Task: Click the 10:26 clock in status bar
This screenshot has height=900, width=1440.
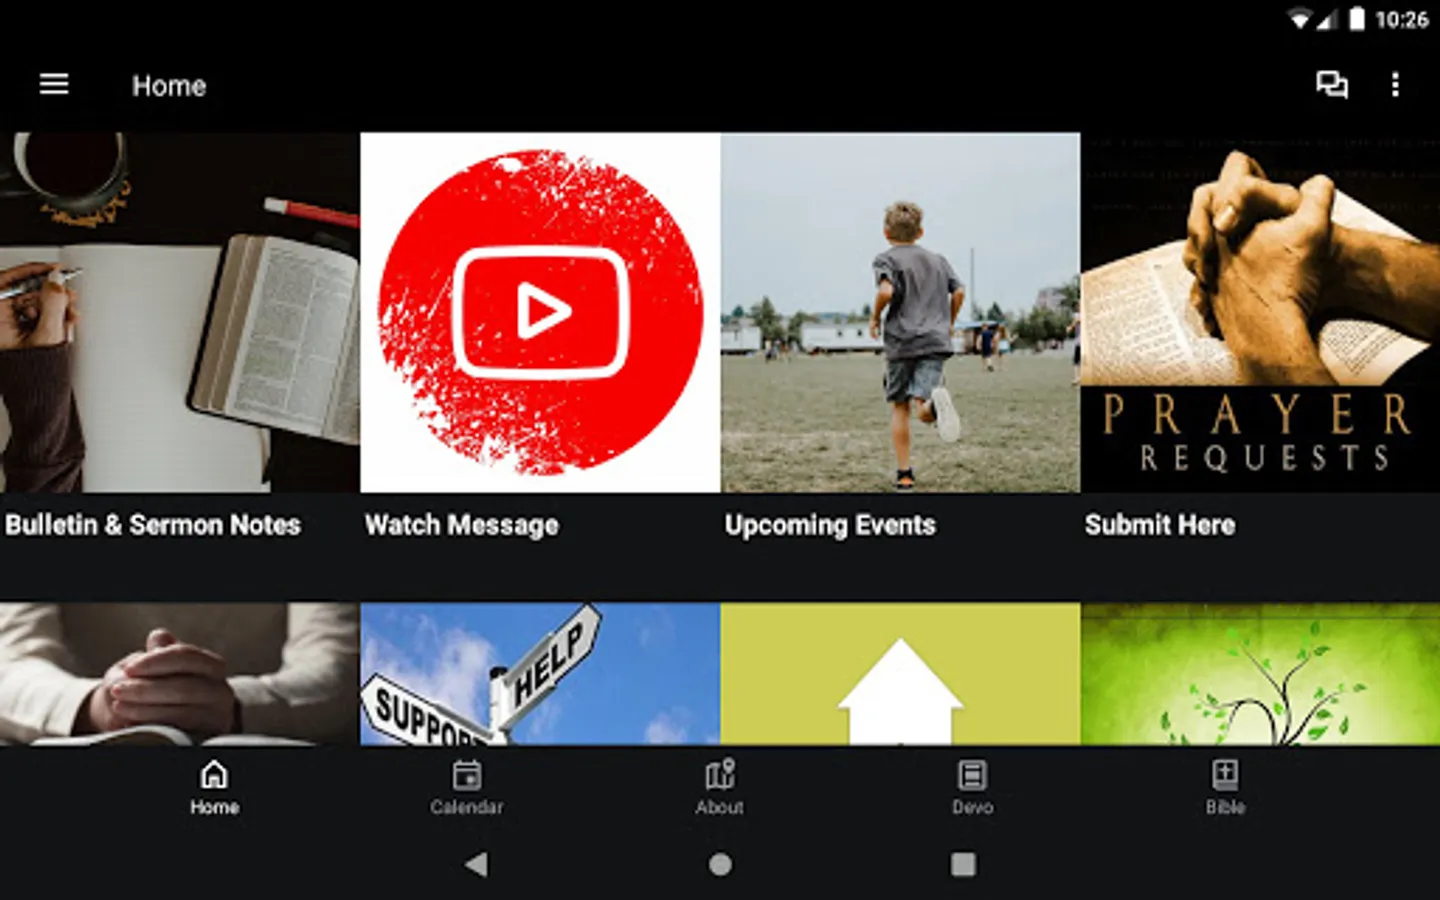Action: [x=1401, y=20]
